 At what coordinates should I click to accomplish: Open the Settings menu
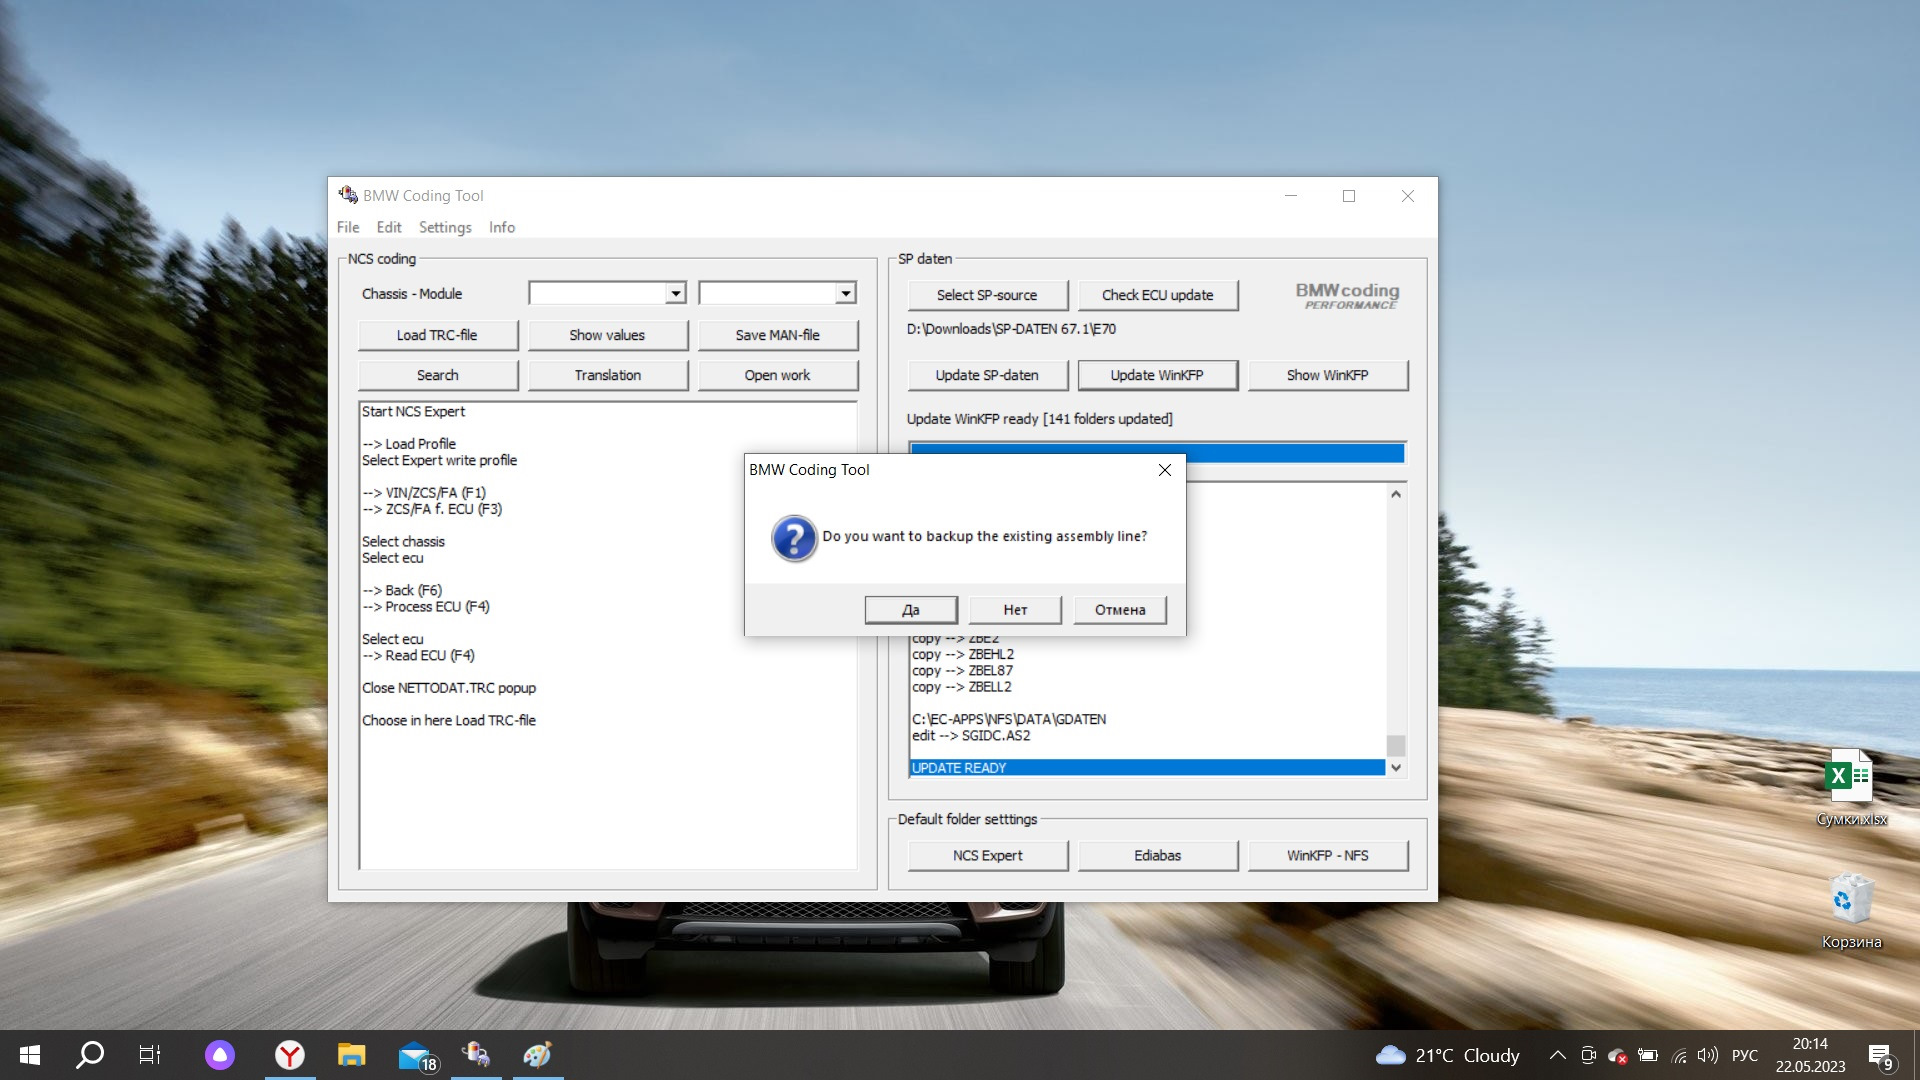tap(444, 228)
